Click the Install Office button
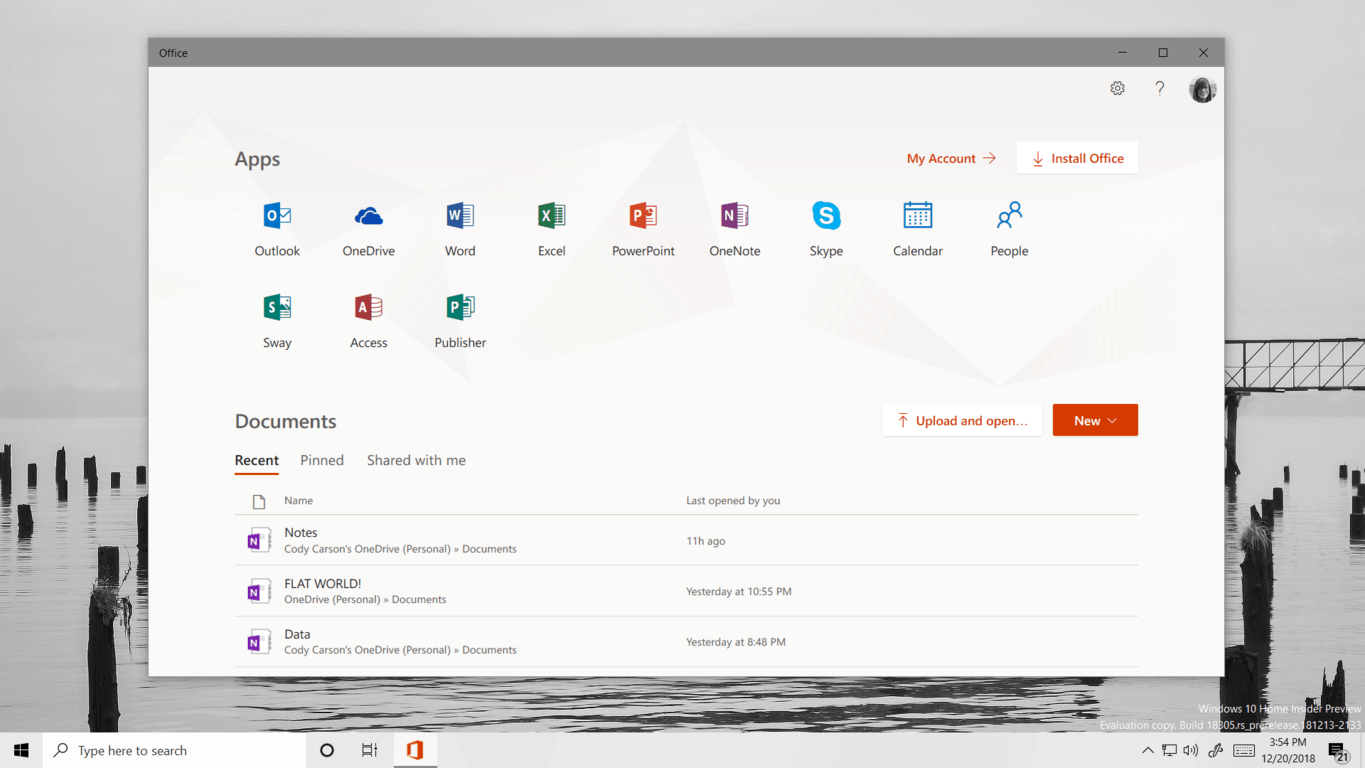 coord(1077,158)
